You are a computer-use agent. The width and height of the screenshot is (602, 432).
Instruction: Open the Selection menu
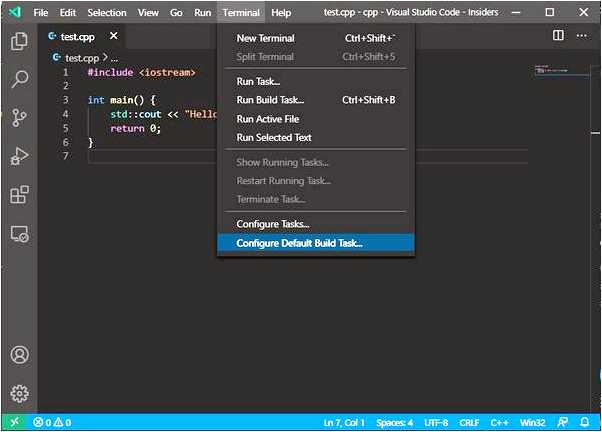click(x=107, y=13)
